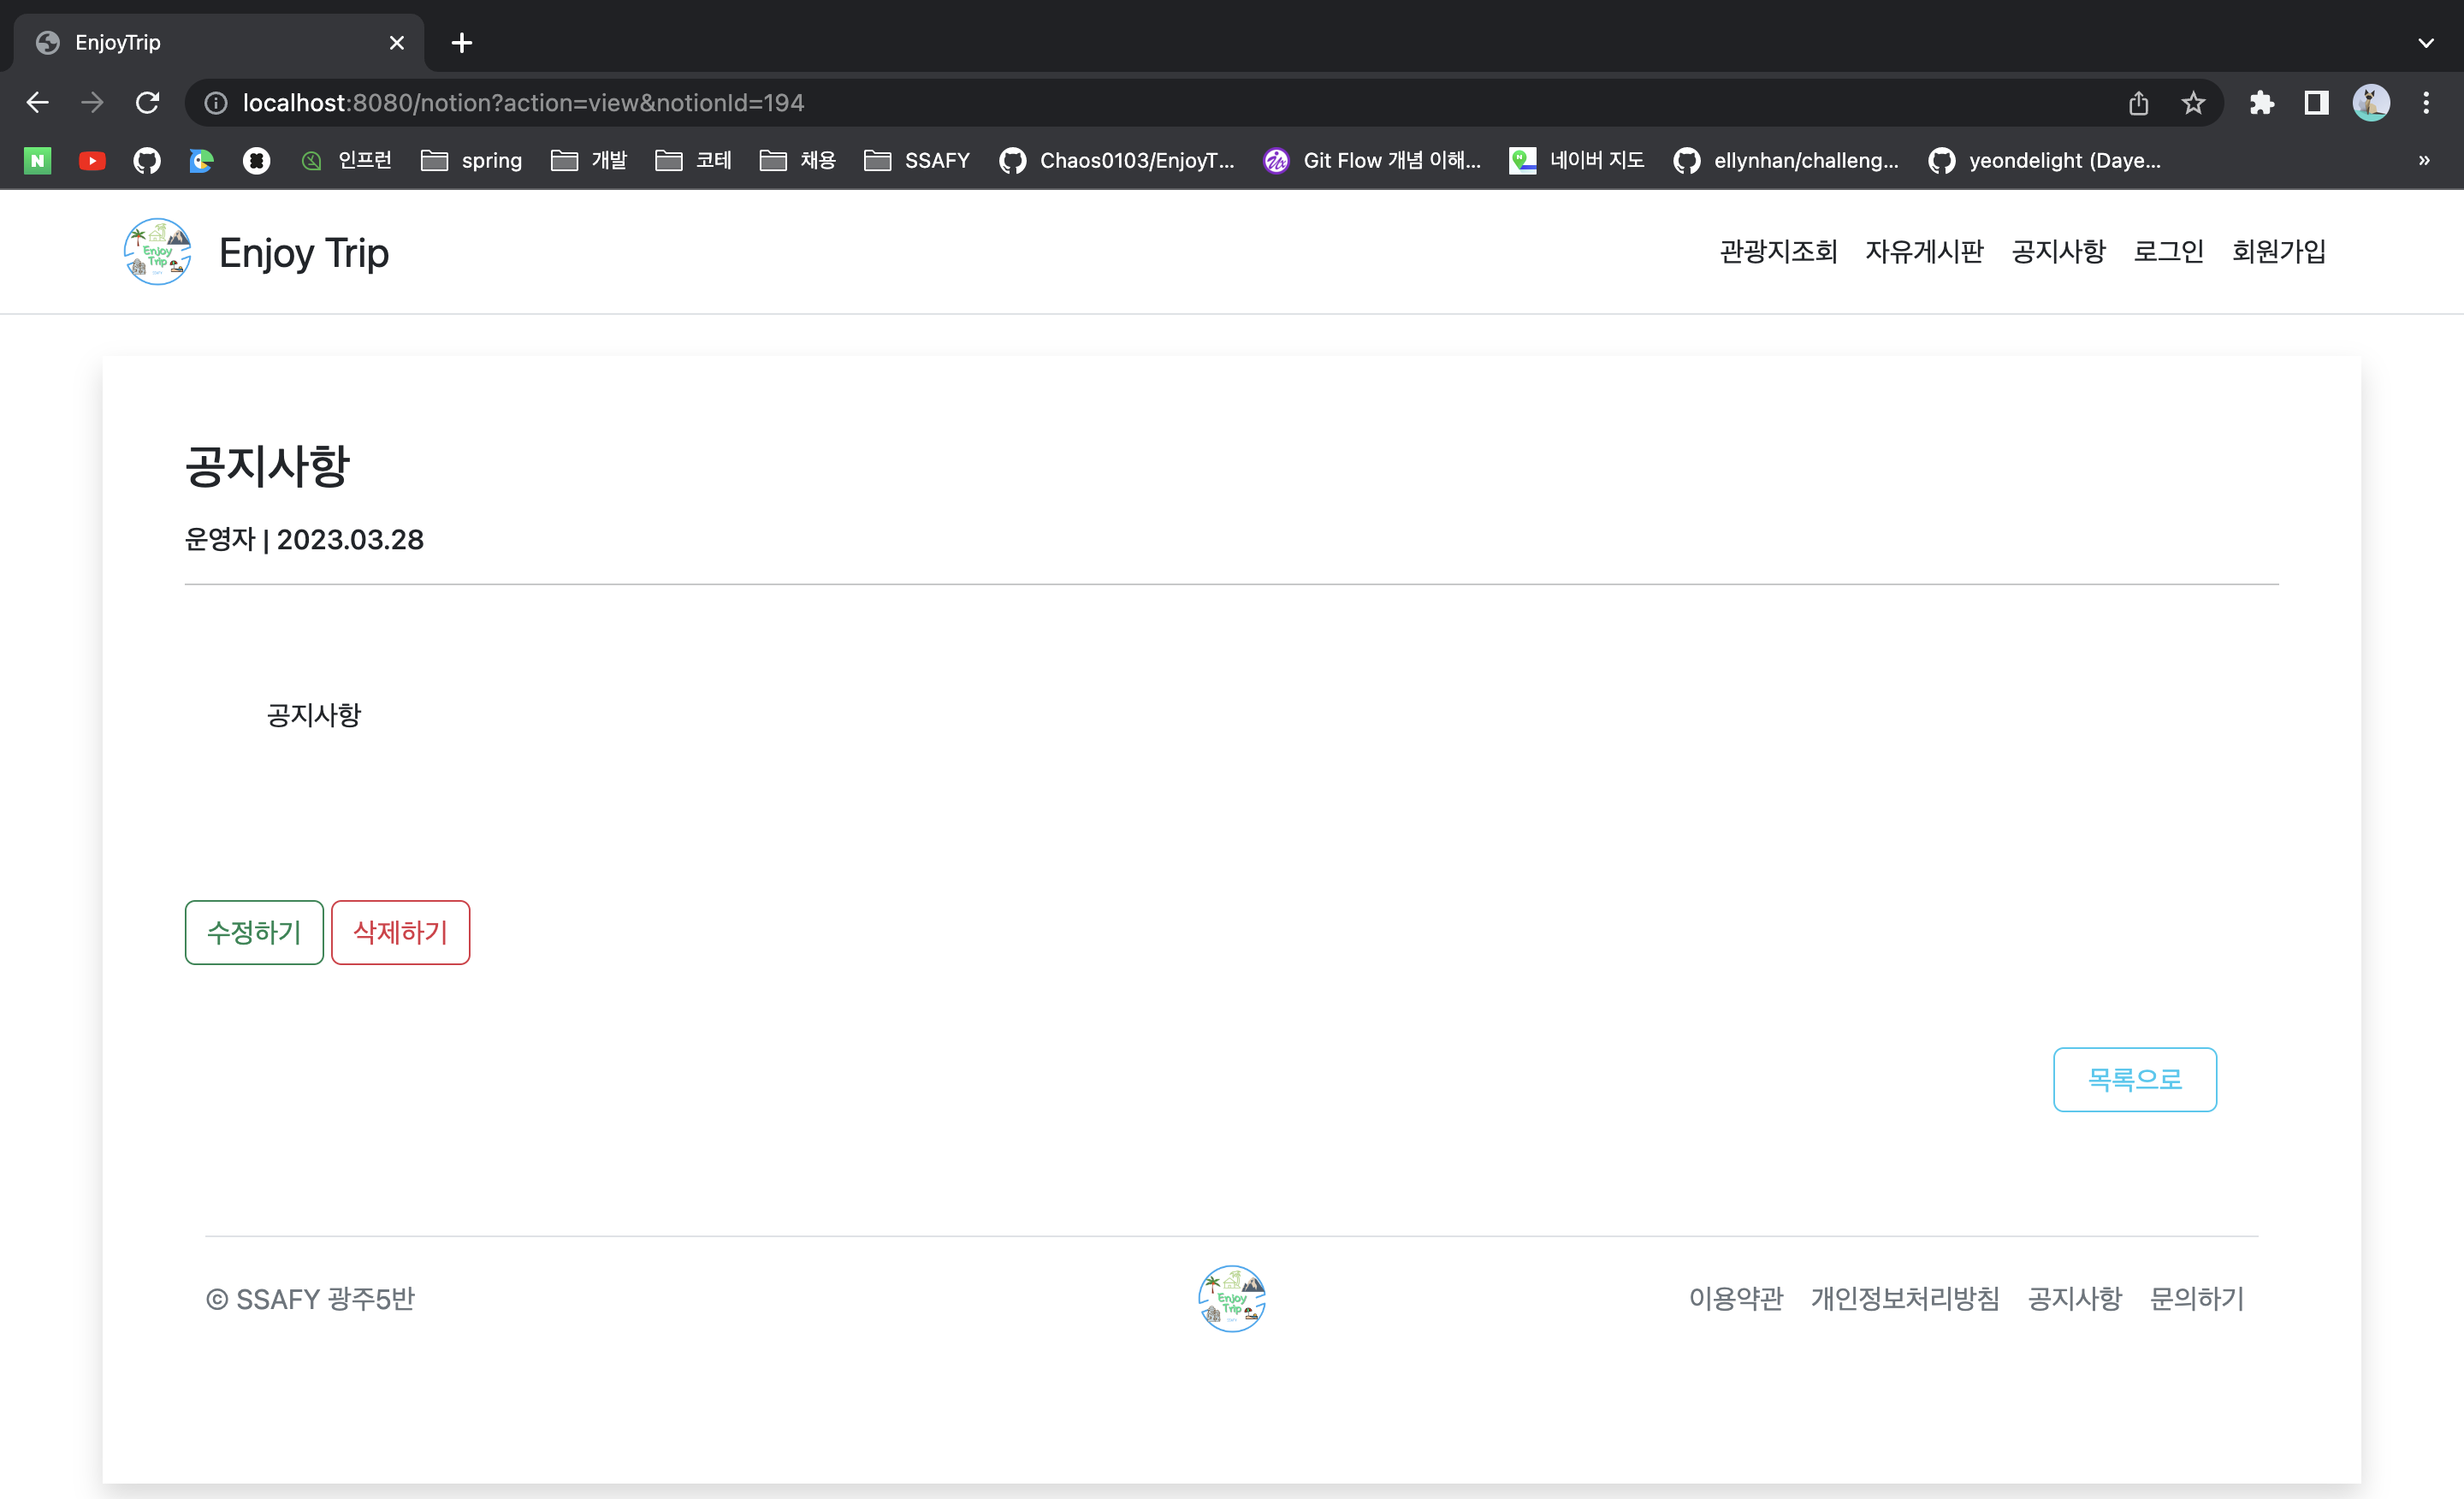Go back using the browser back arrow
Screen dimensions: 2464x1499
(38, 102)
